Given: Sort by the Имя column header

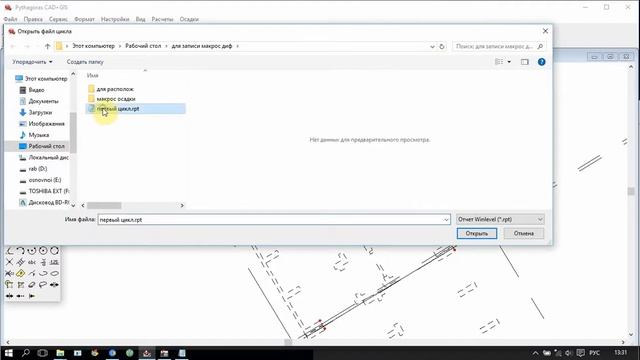Looking at the screenshot, I should click(x=93, y=76).
